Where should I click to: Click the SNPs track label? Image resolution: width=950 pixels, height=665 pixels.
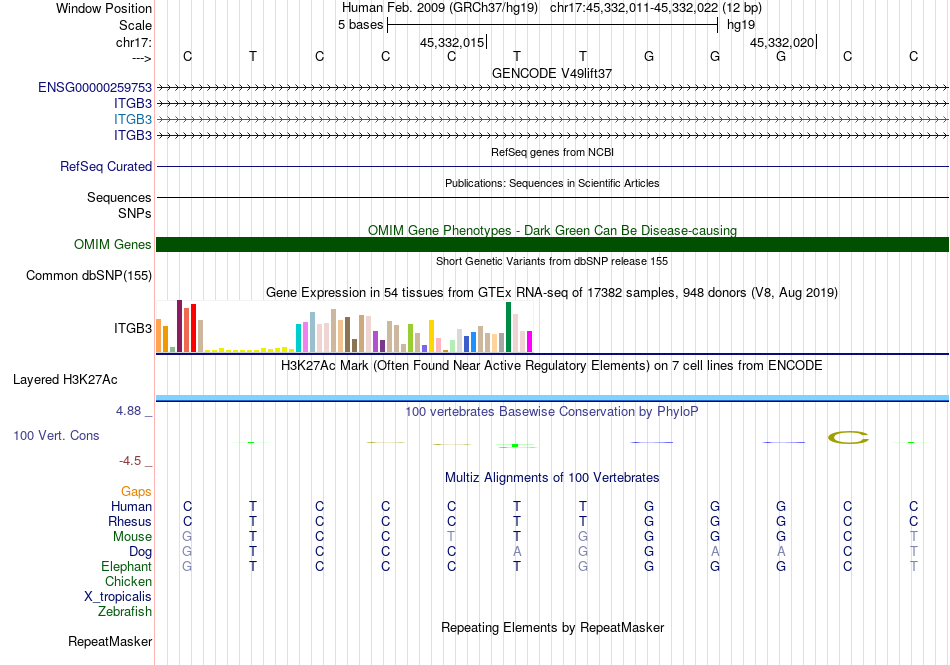[135, 213]
